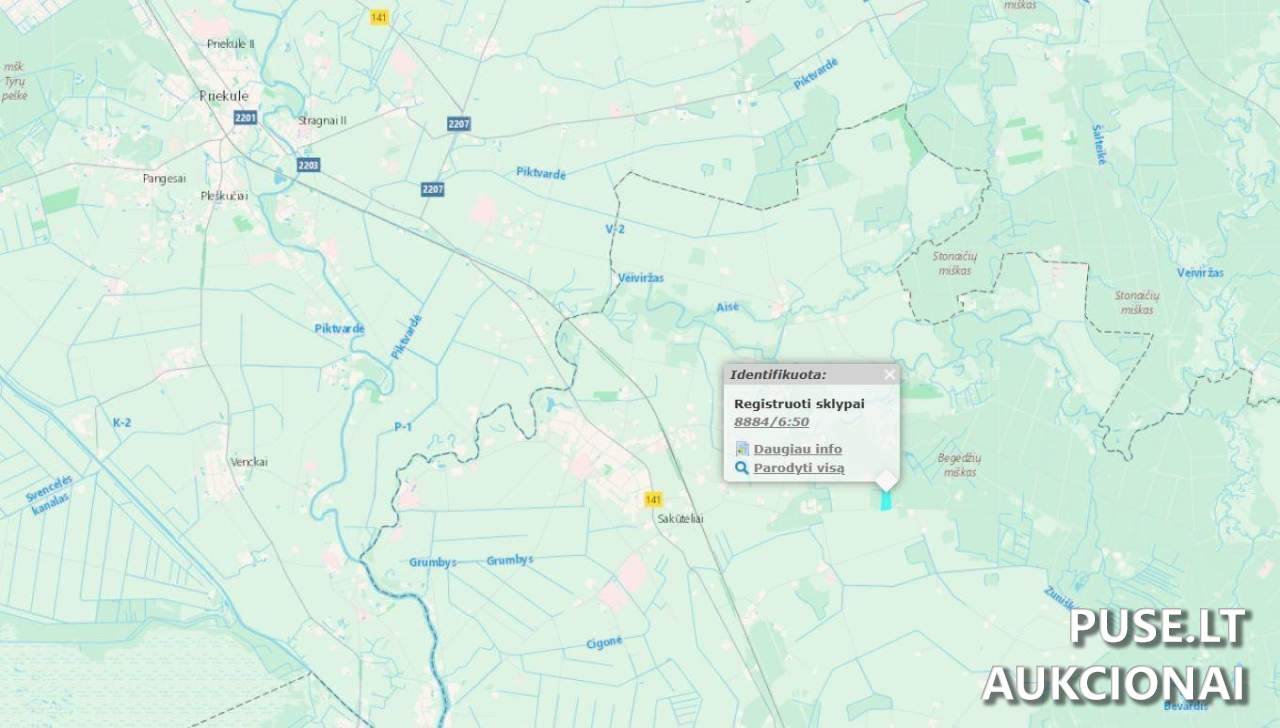The image size is (1280, 728).
Task: Click the Daugiau info link
Action: pyautogui.click(x=797, y=449)
